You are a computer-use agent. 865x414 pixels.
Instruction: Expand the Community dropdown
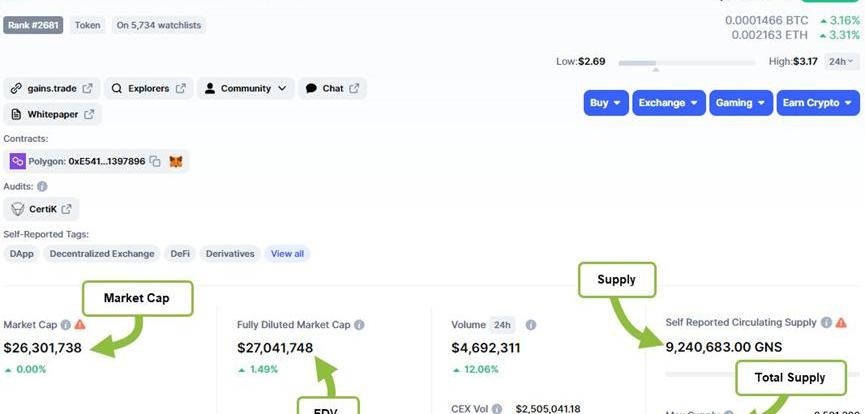pos(245,89)
